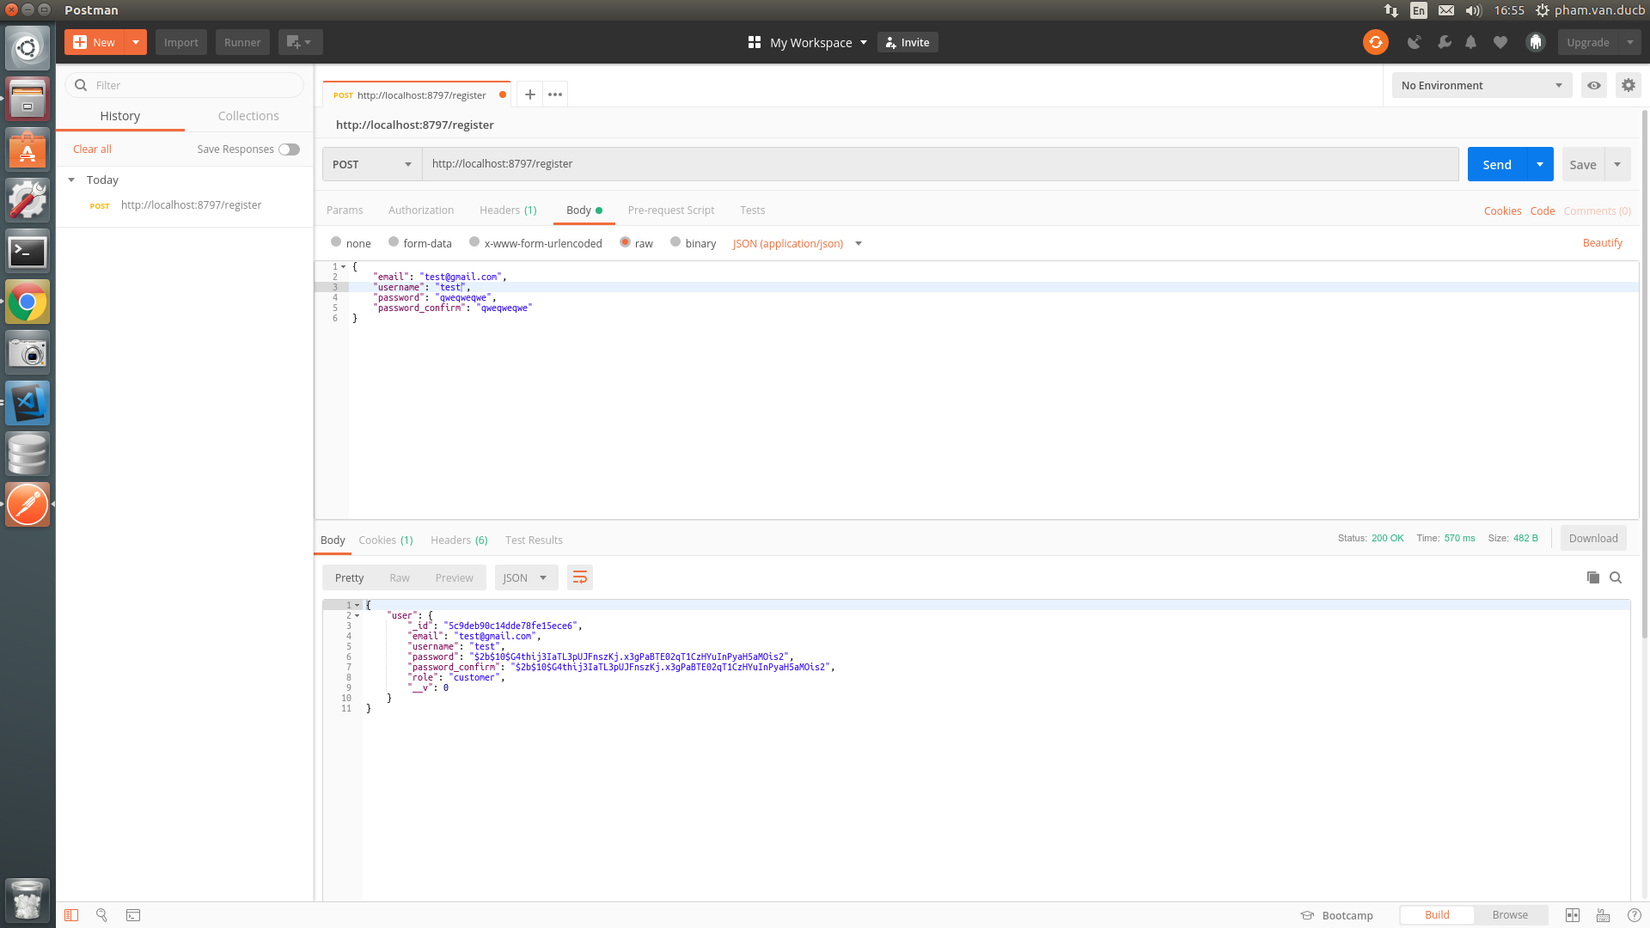Open Ubuntu Software from the dock
The image size is (1650, 928).
[x=27, y=150]
